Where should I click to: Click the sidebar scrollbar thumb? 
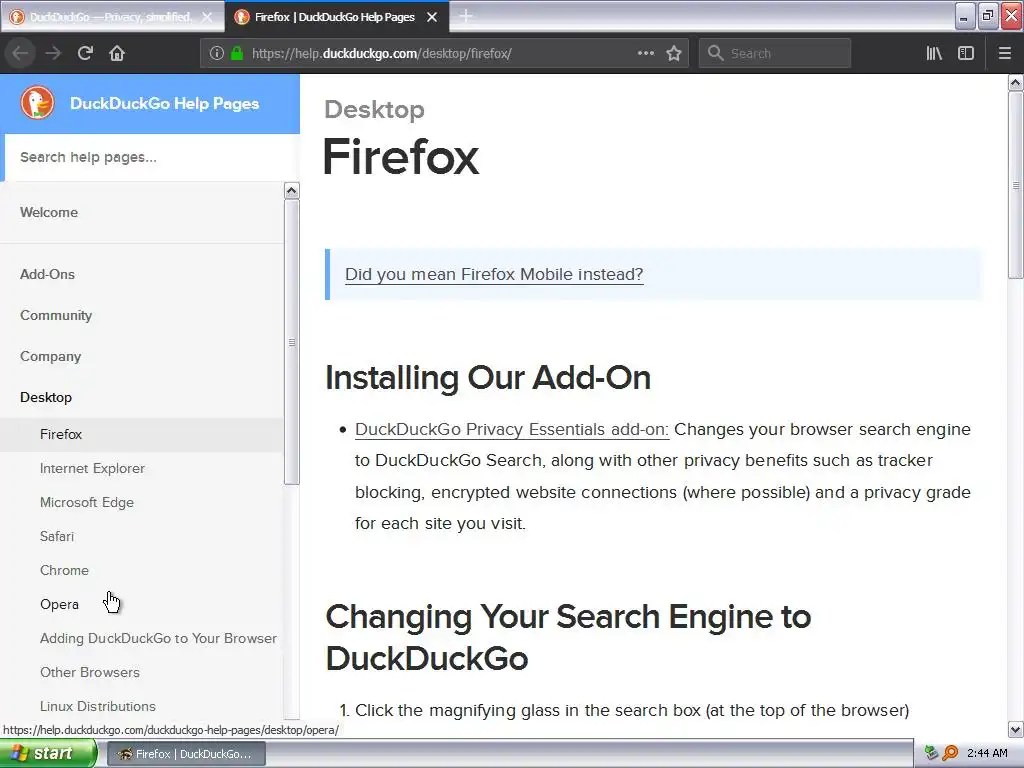(x=292, y=342)
